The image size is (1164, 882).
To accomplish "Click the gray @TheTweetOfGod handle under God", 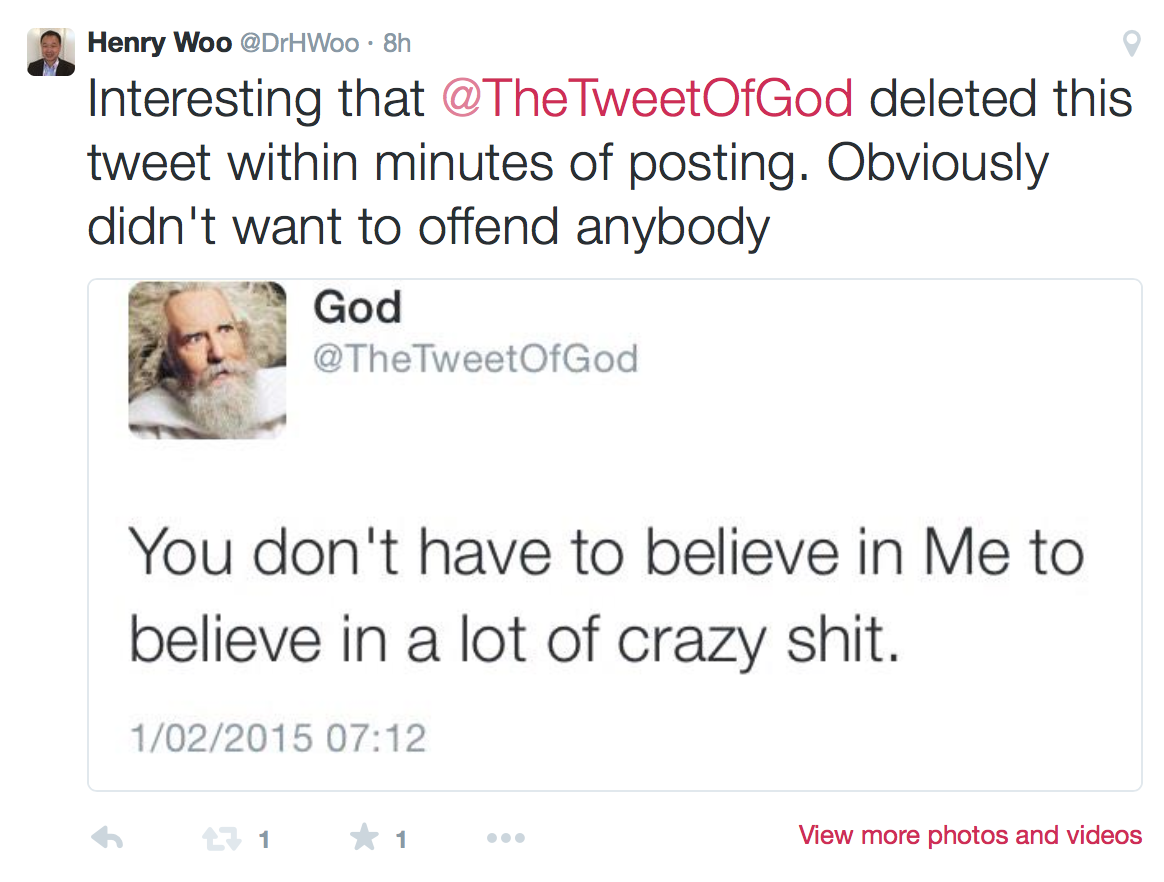I will pos(475,358).
